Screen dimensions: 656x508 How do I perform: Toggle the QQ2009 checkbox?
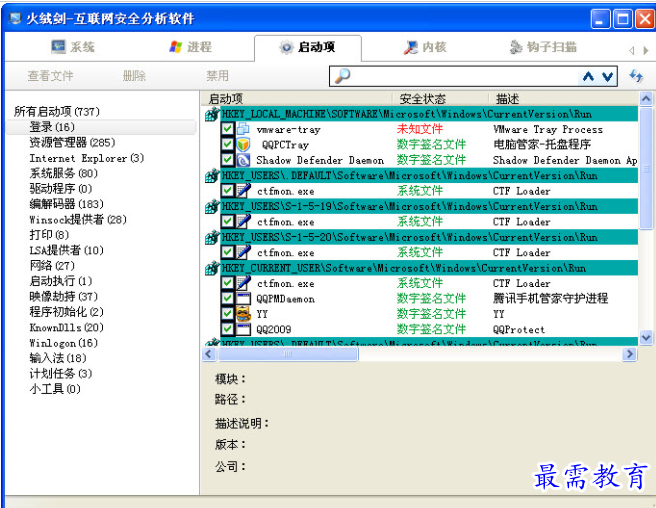[227, 329]
